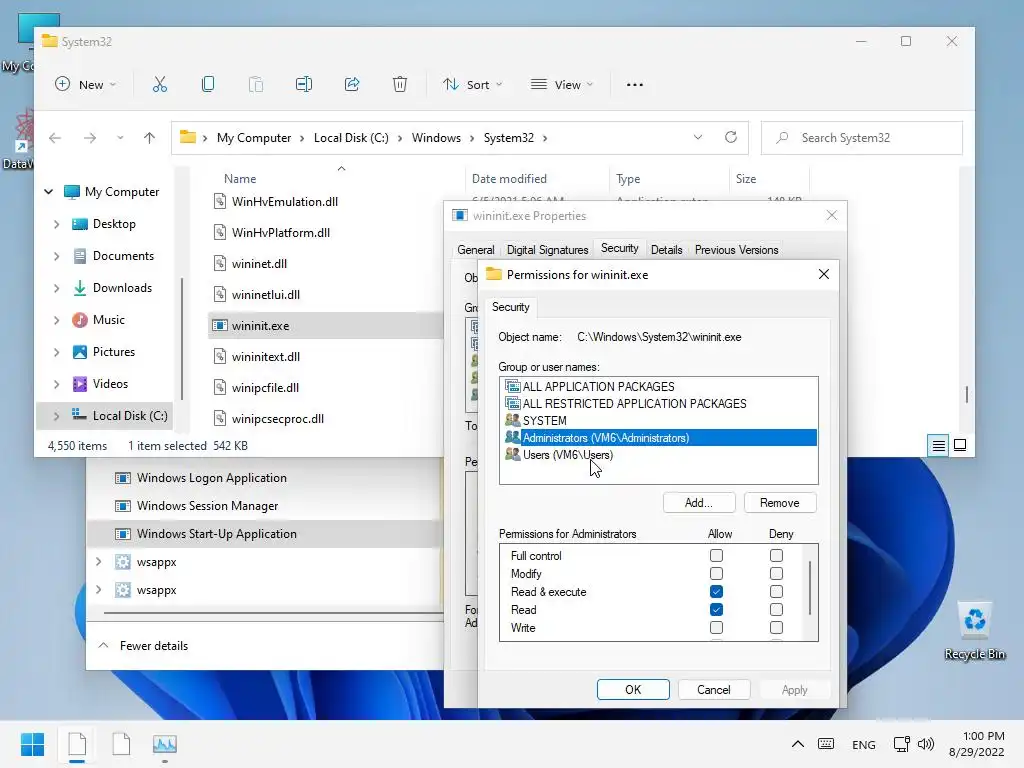Refresh the System32 folder view

click(731, 137)
